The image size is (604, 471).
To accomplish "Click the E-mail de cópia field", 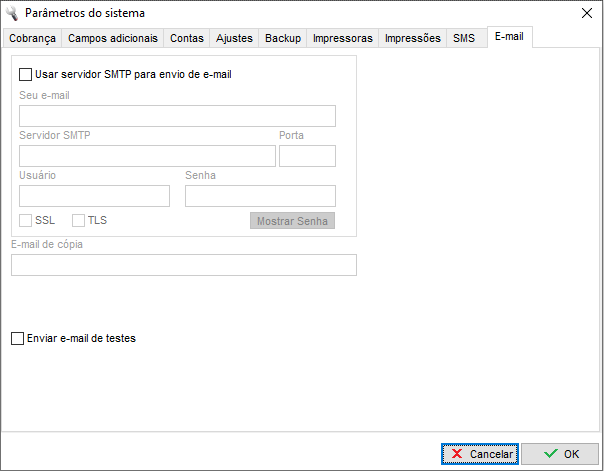I will [x=183, y=265].
